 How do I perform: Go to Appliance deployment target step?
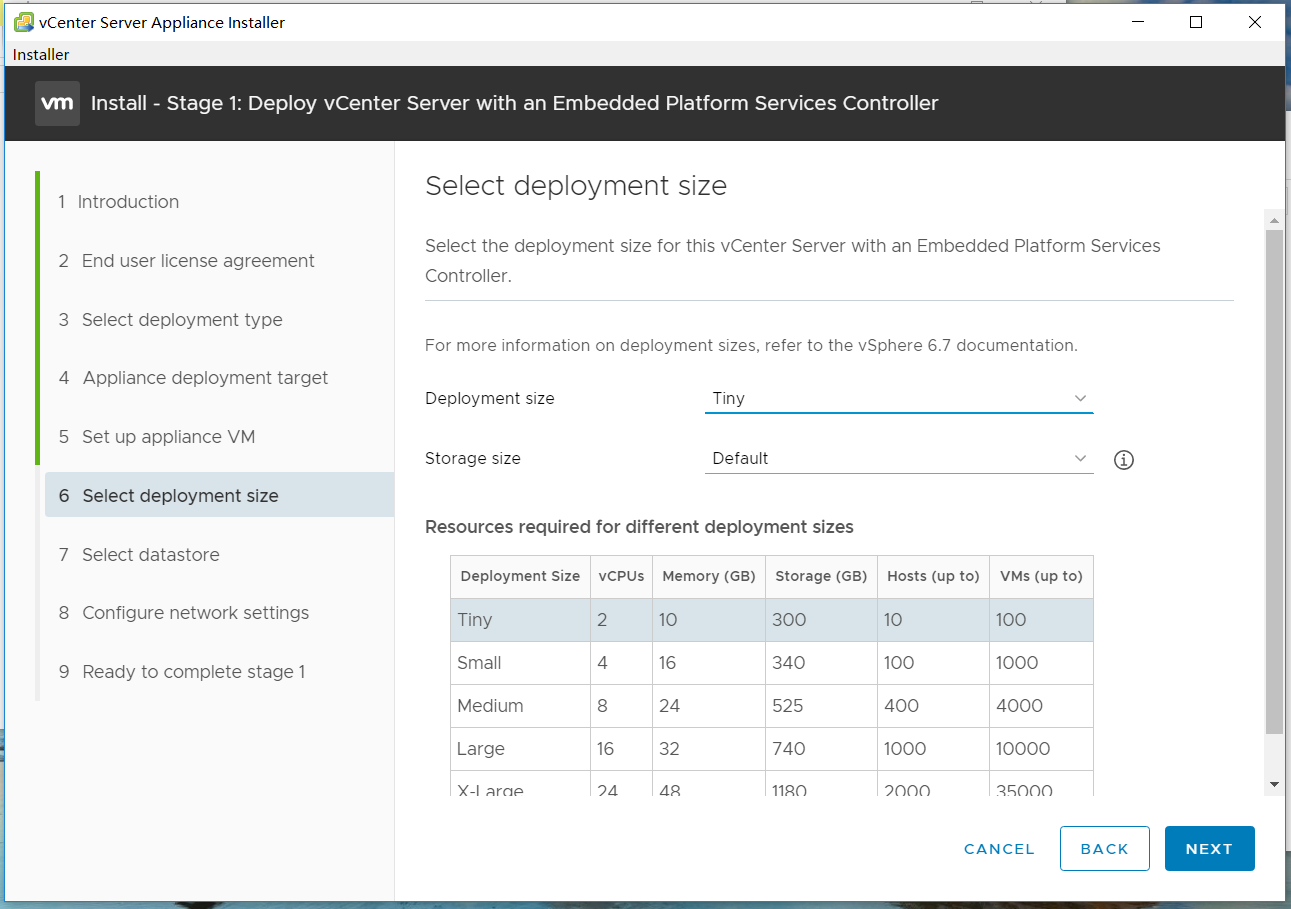point(193,378)
